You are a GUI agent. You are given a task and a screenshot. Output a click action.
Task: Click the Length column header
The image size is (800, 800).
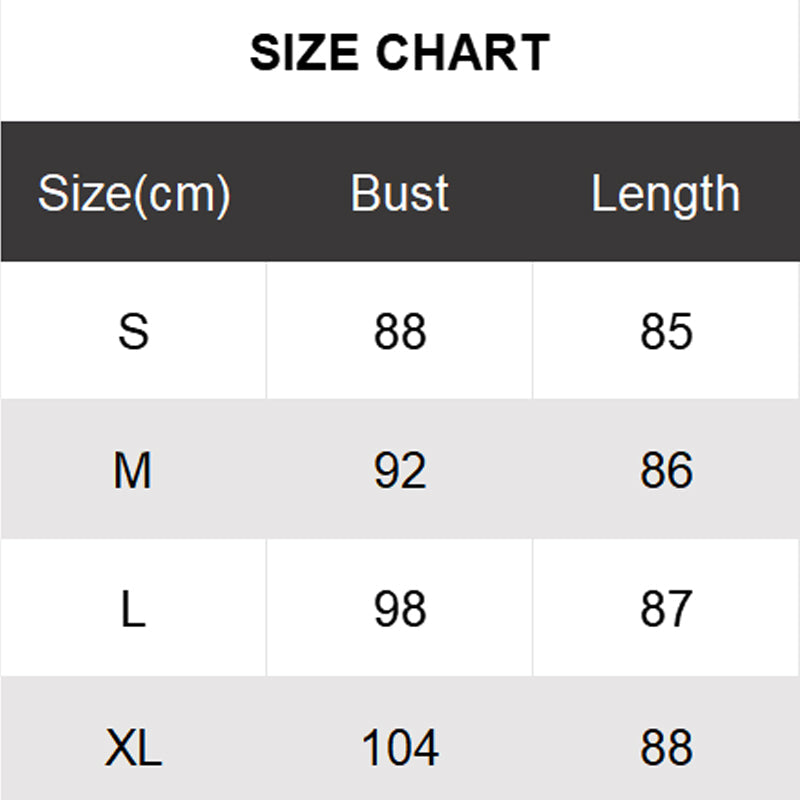(665, 193)
